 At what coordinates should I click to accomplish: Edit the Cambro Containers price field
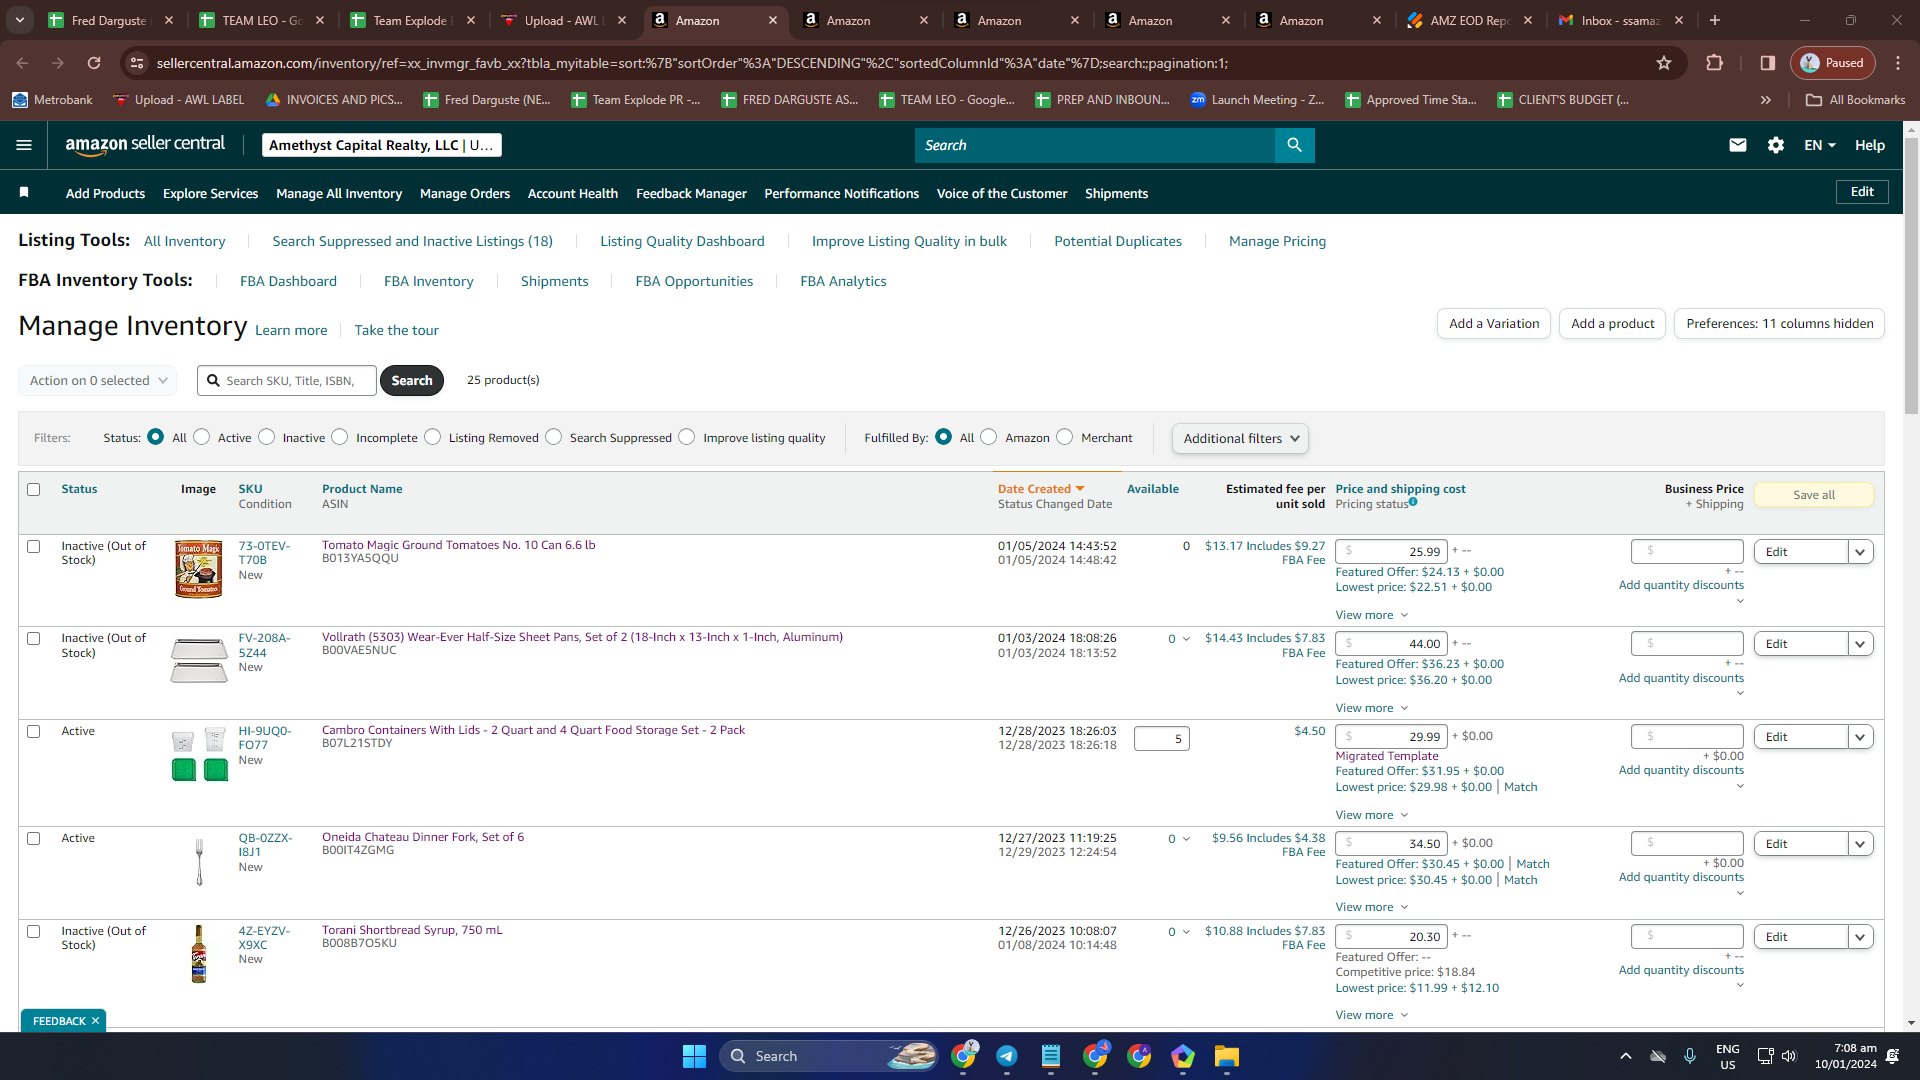(x=1391, y=737)
